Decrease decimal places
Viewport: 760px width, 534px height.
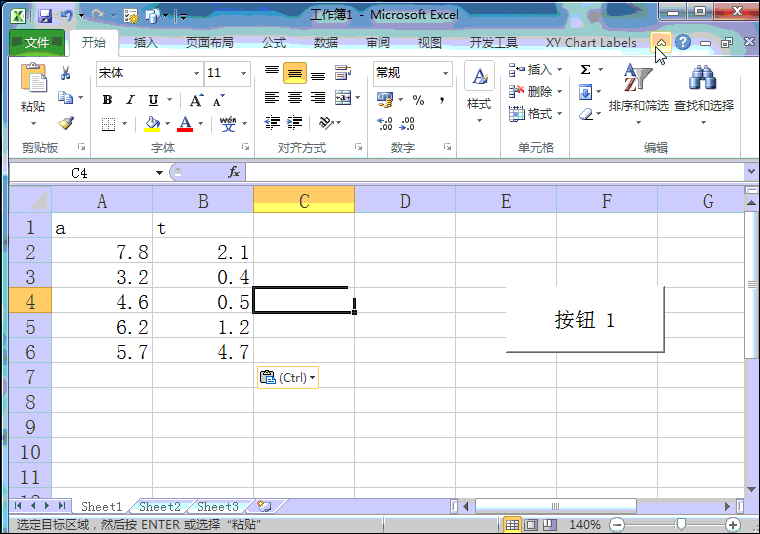point(407,124)
